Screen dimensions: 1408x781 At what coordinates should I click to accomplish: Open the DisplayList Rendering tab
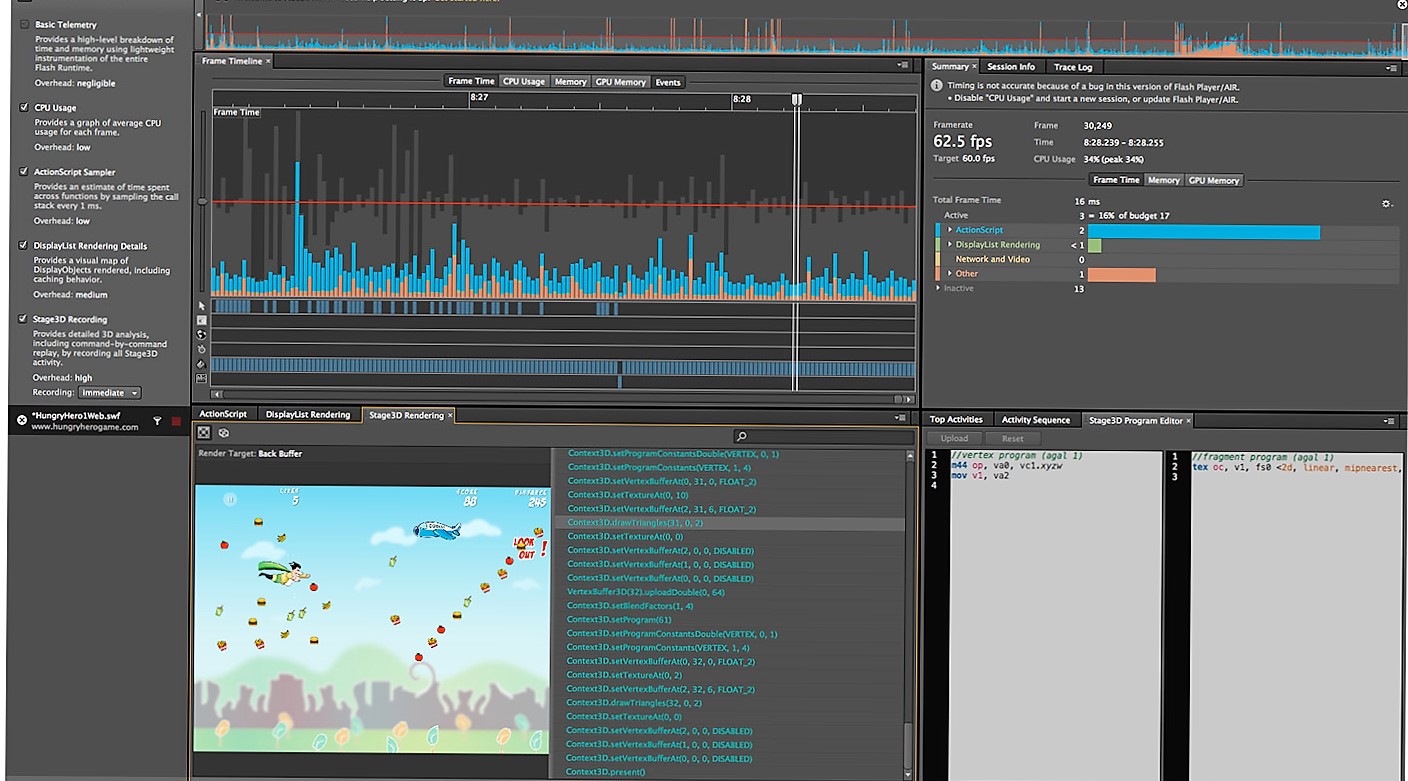click(308, 414)
